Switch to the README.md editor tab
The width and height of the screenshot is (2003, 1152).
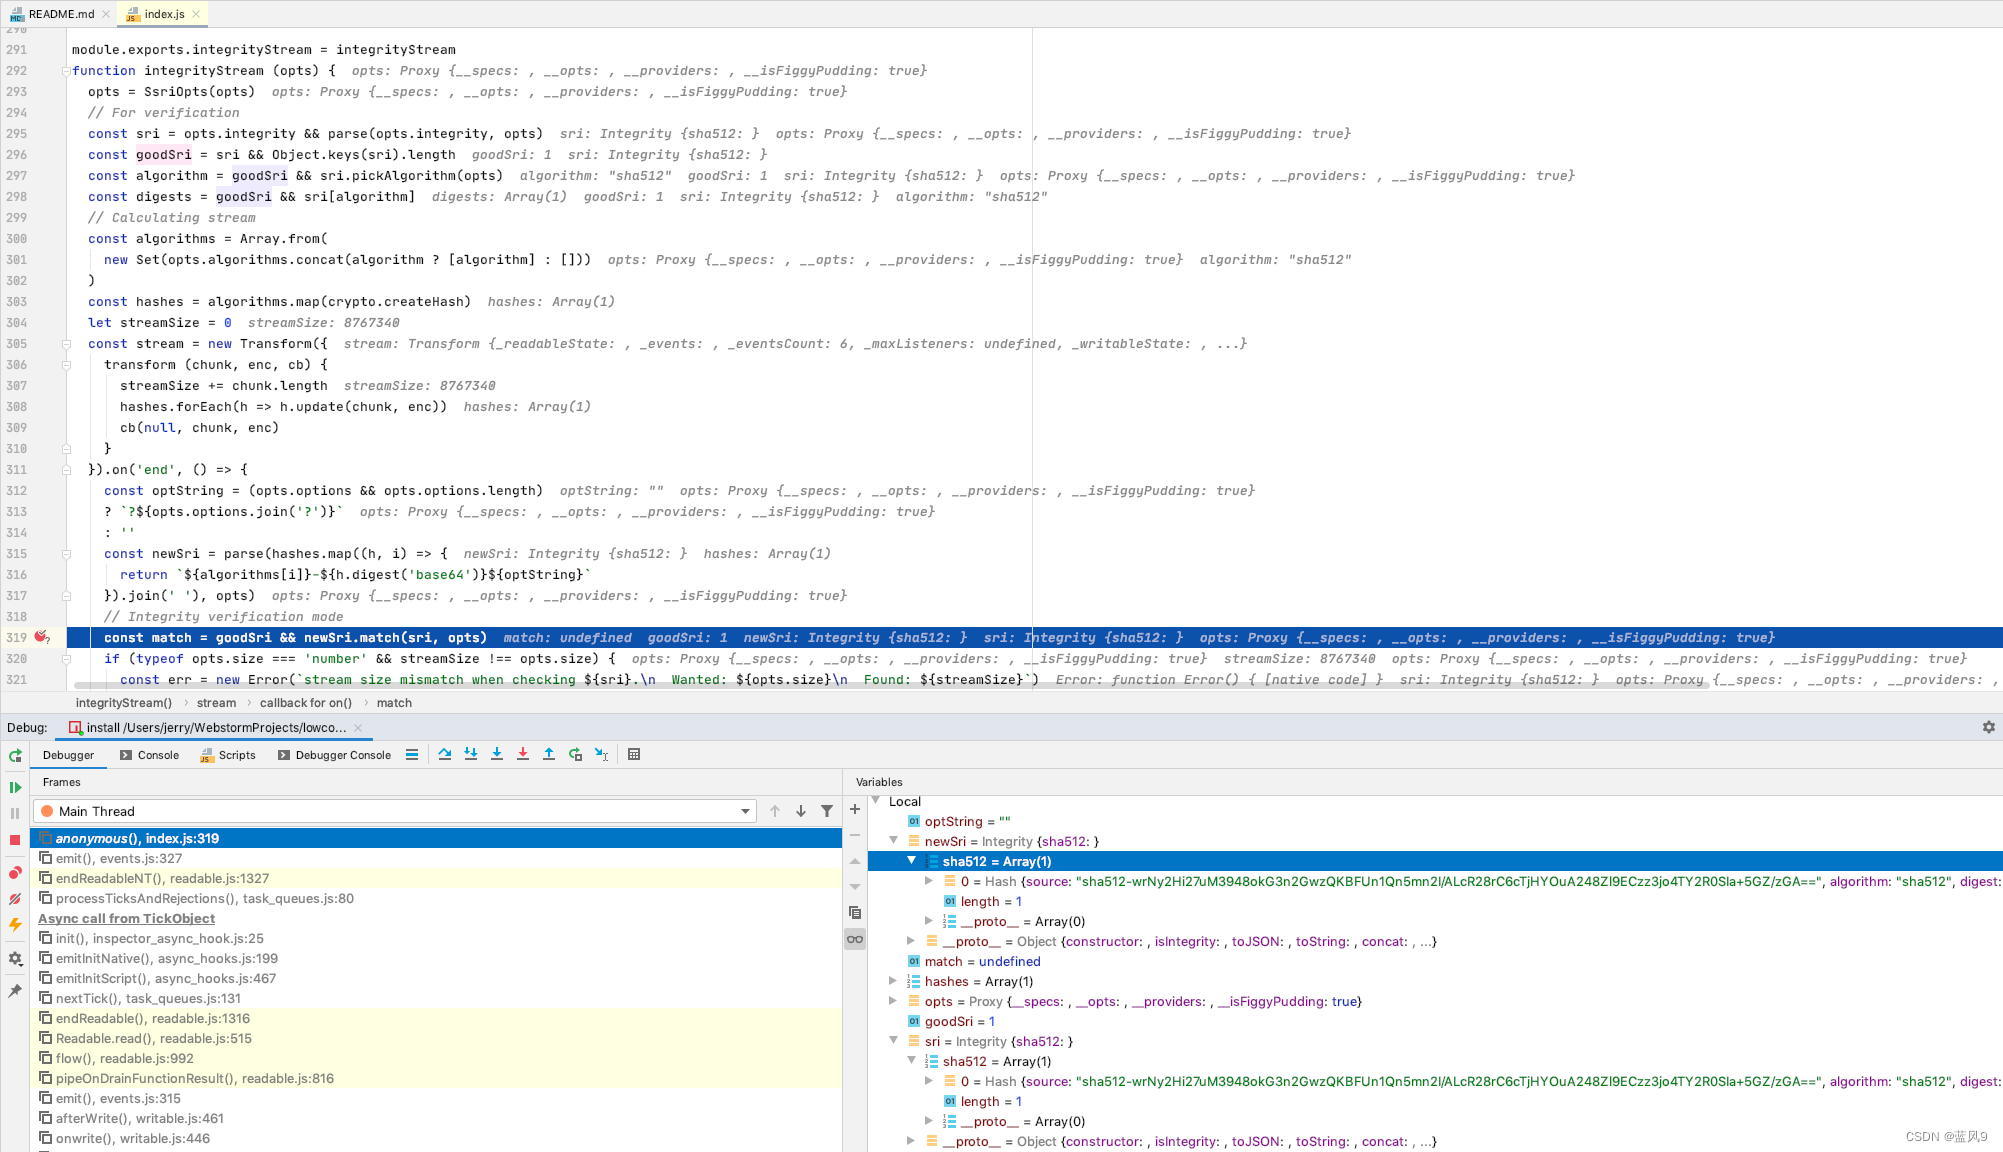pyautogui.click(x=60, y=14)
